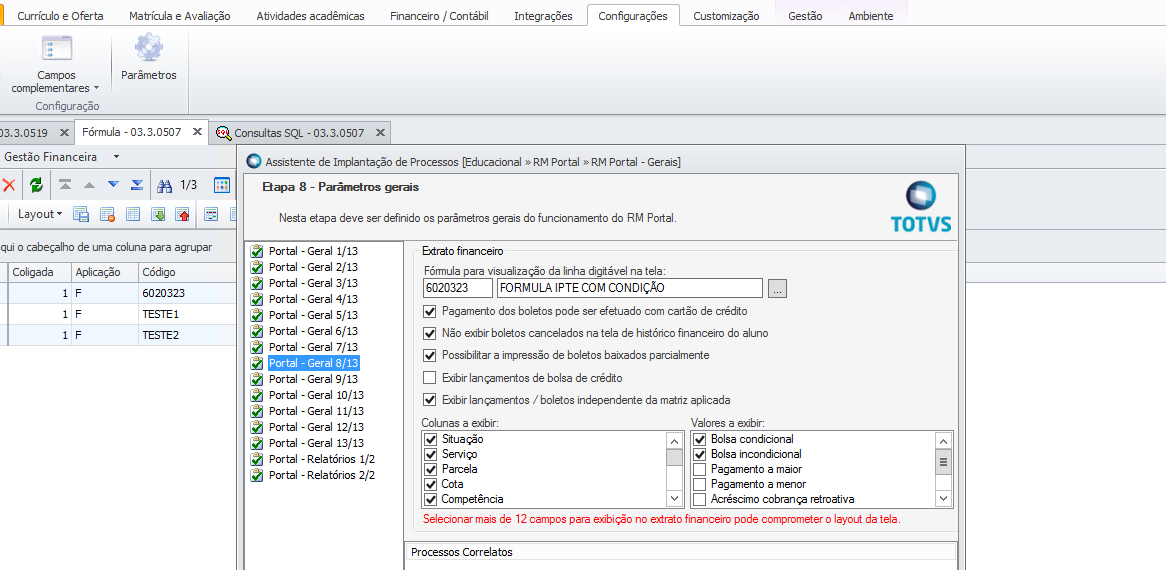The image size is (1166, 570).
Task: Uncheck the Competência column checkbox
Action: (430, 499)
